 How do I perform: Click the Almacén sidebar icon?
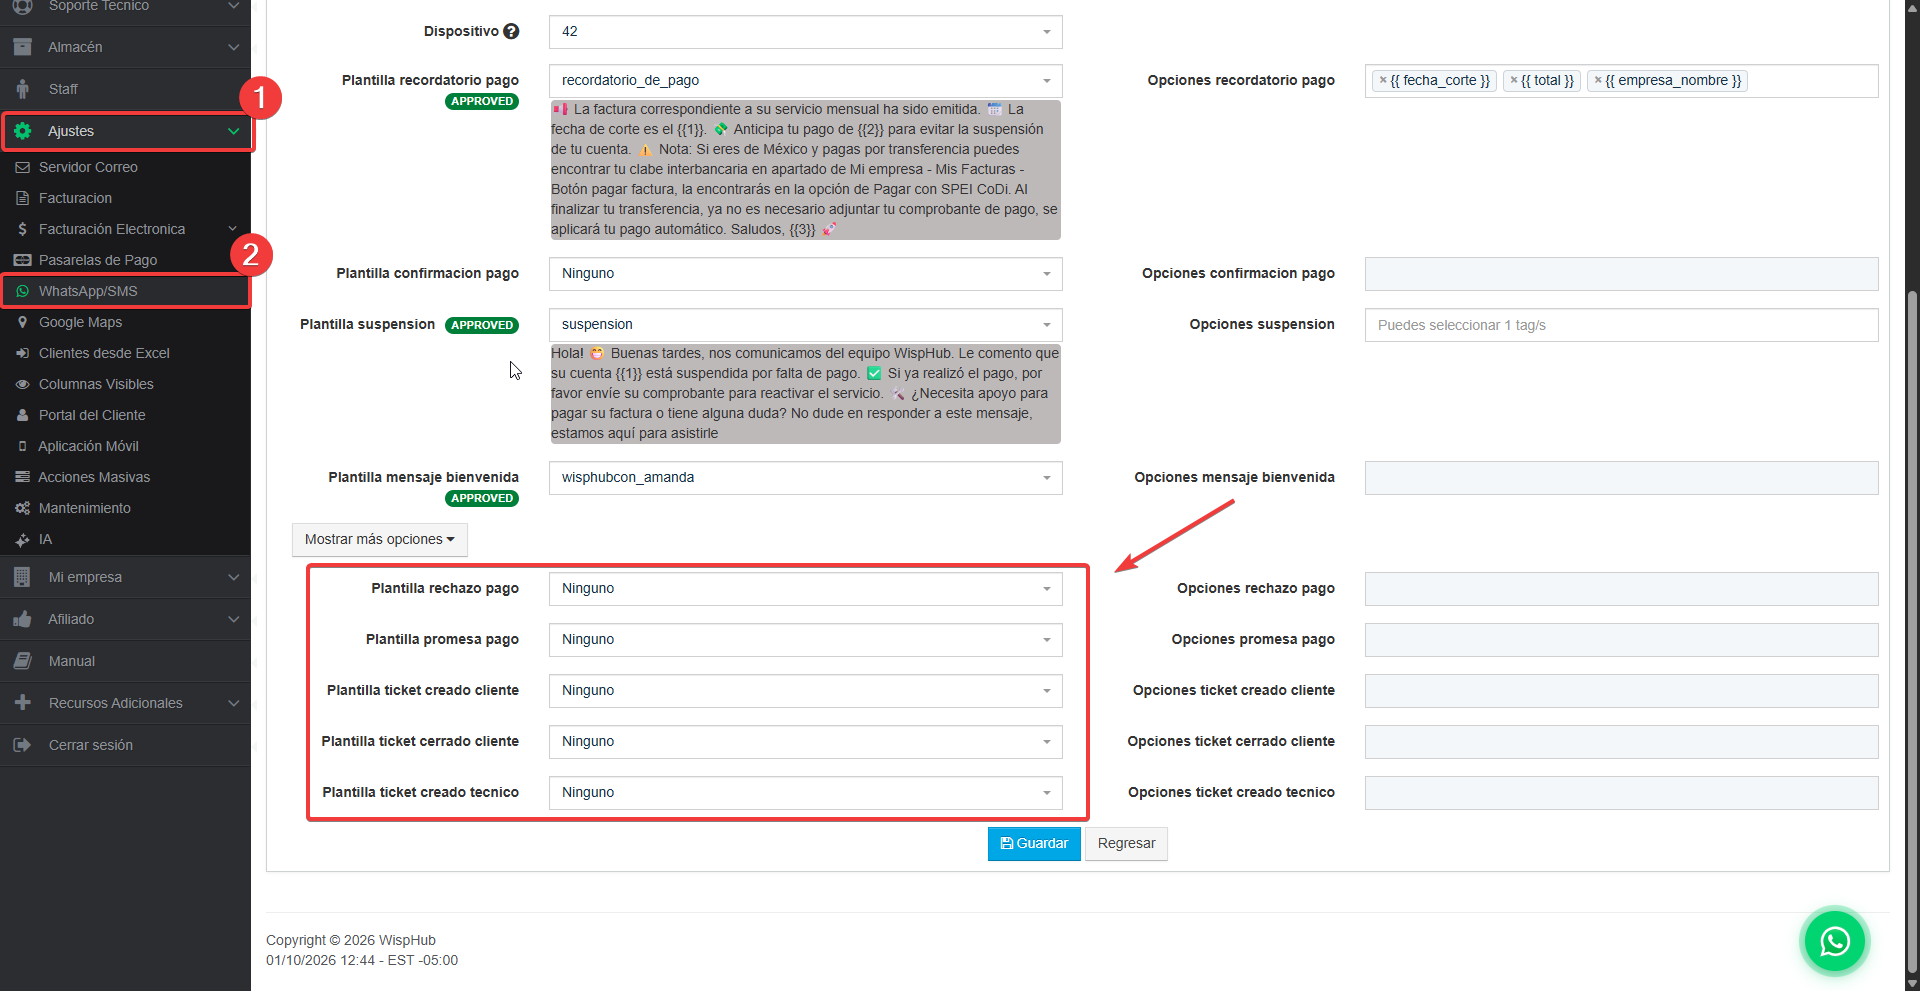click(23, 47)
